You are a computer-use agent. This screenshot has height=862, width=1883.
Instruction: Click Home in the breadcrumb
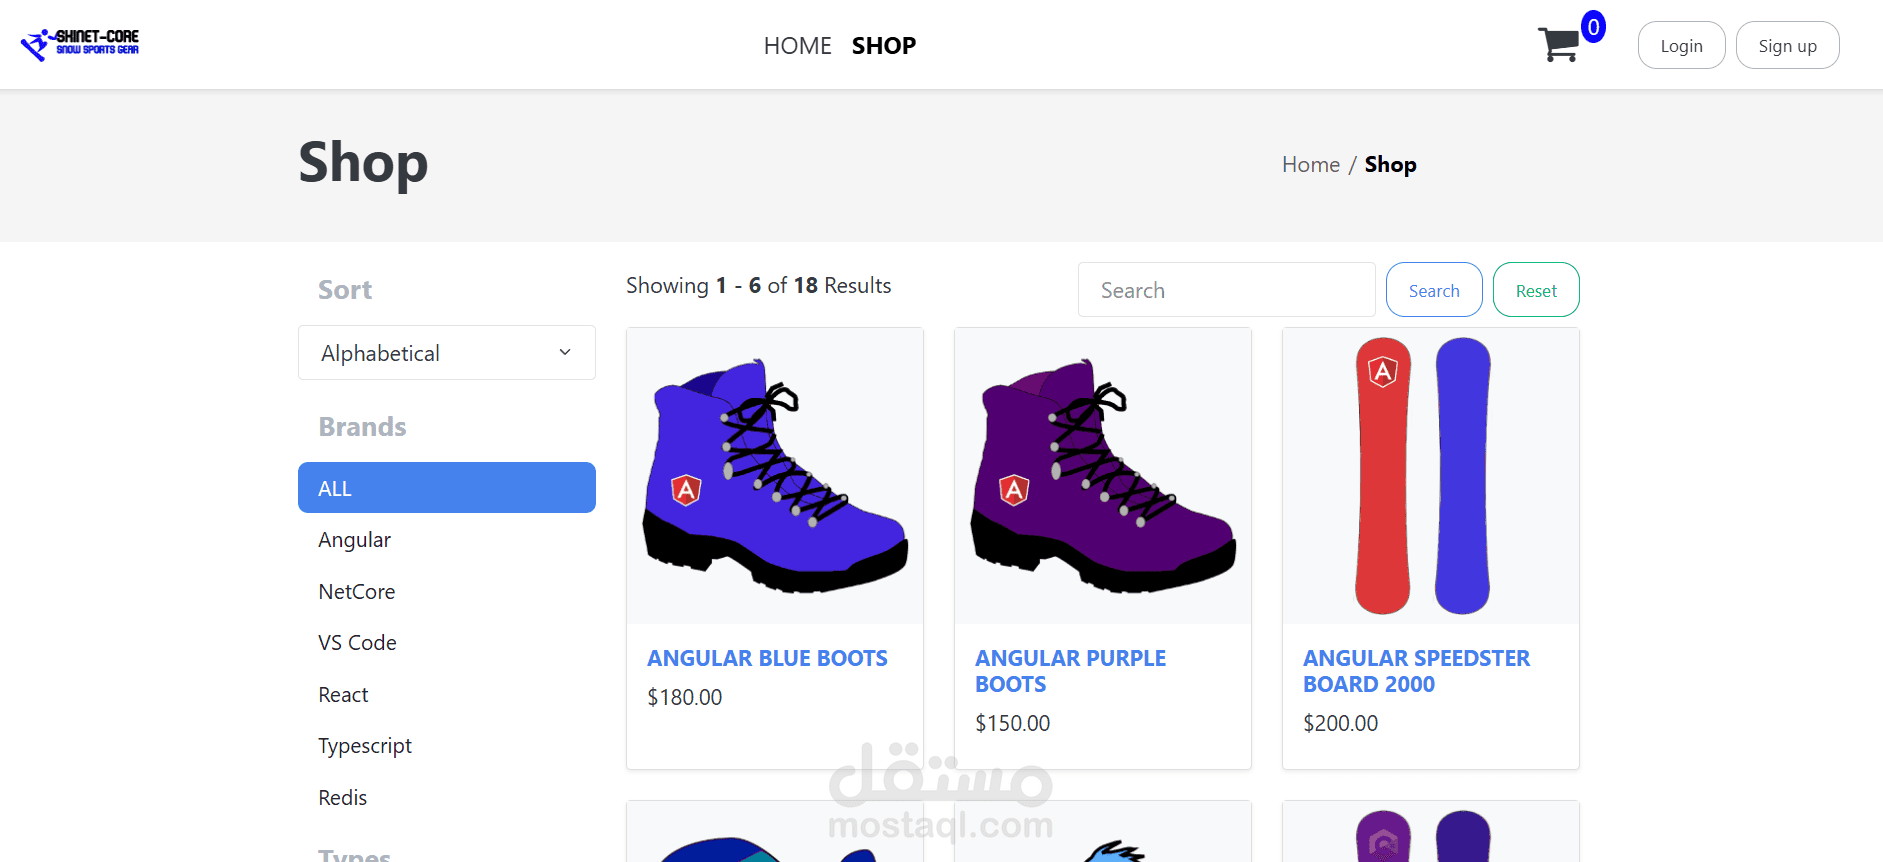(x=1310, y=165)
